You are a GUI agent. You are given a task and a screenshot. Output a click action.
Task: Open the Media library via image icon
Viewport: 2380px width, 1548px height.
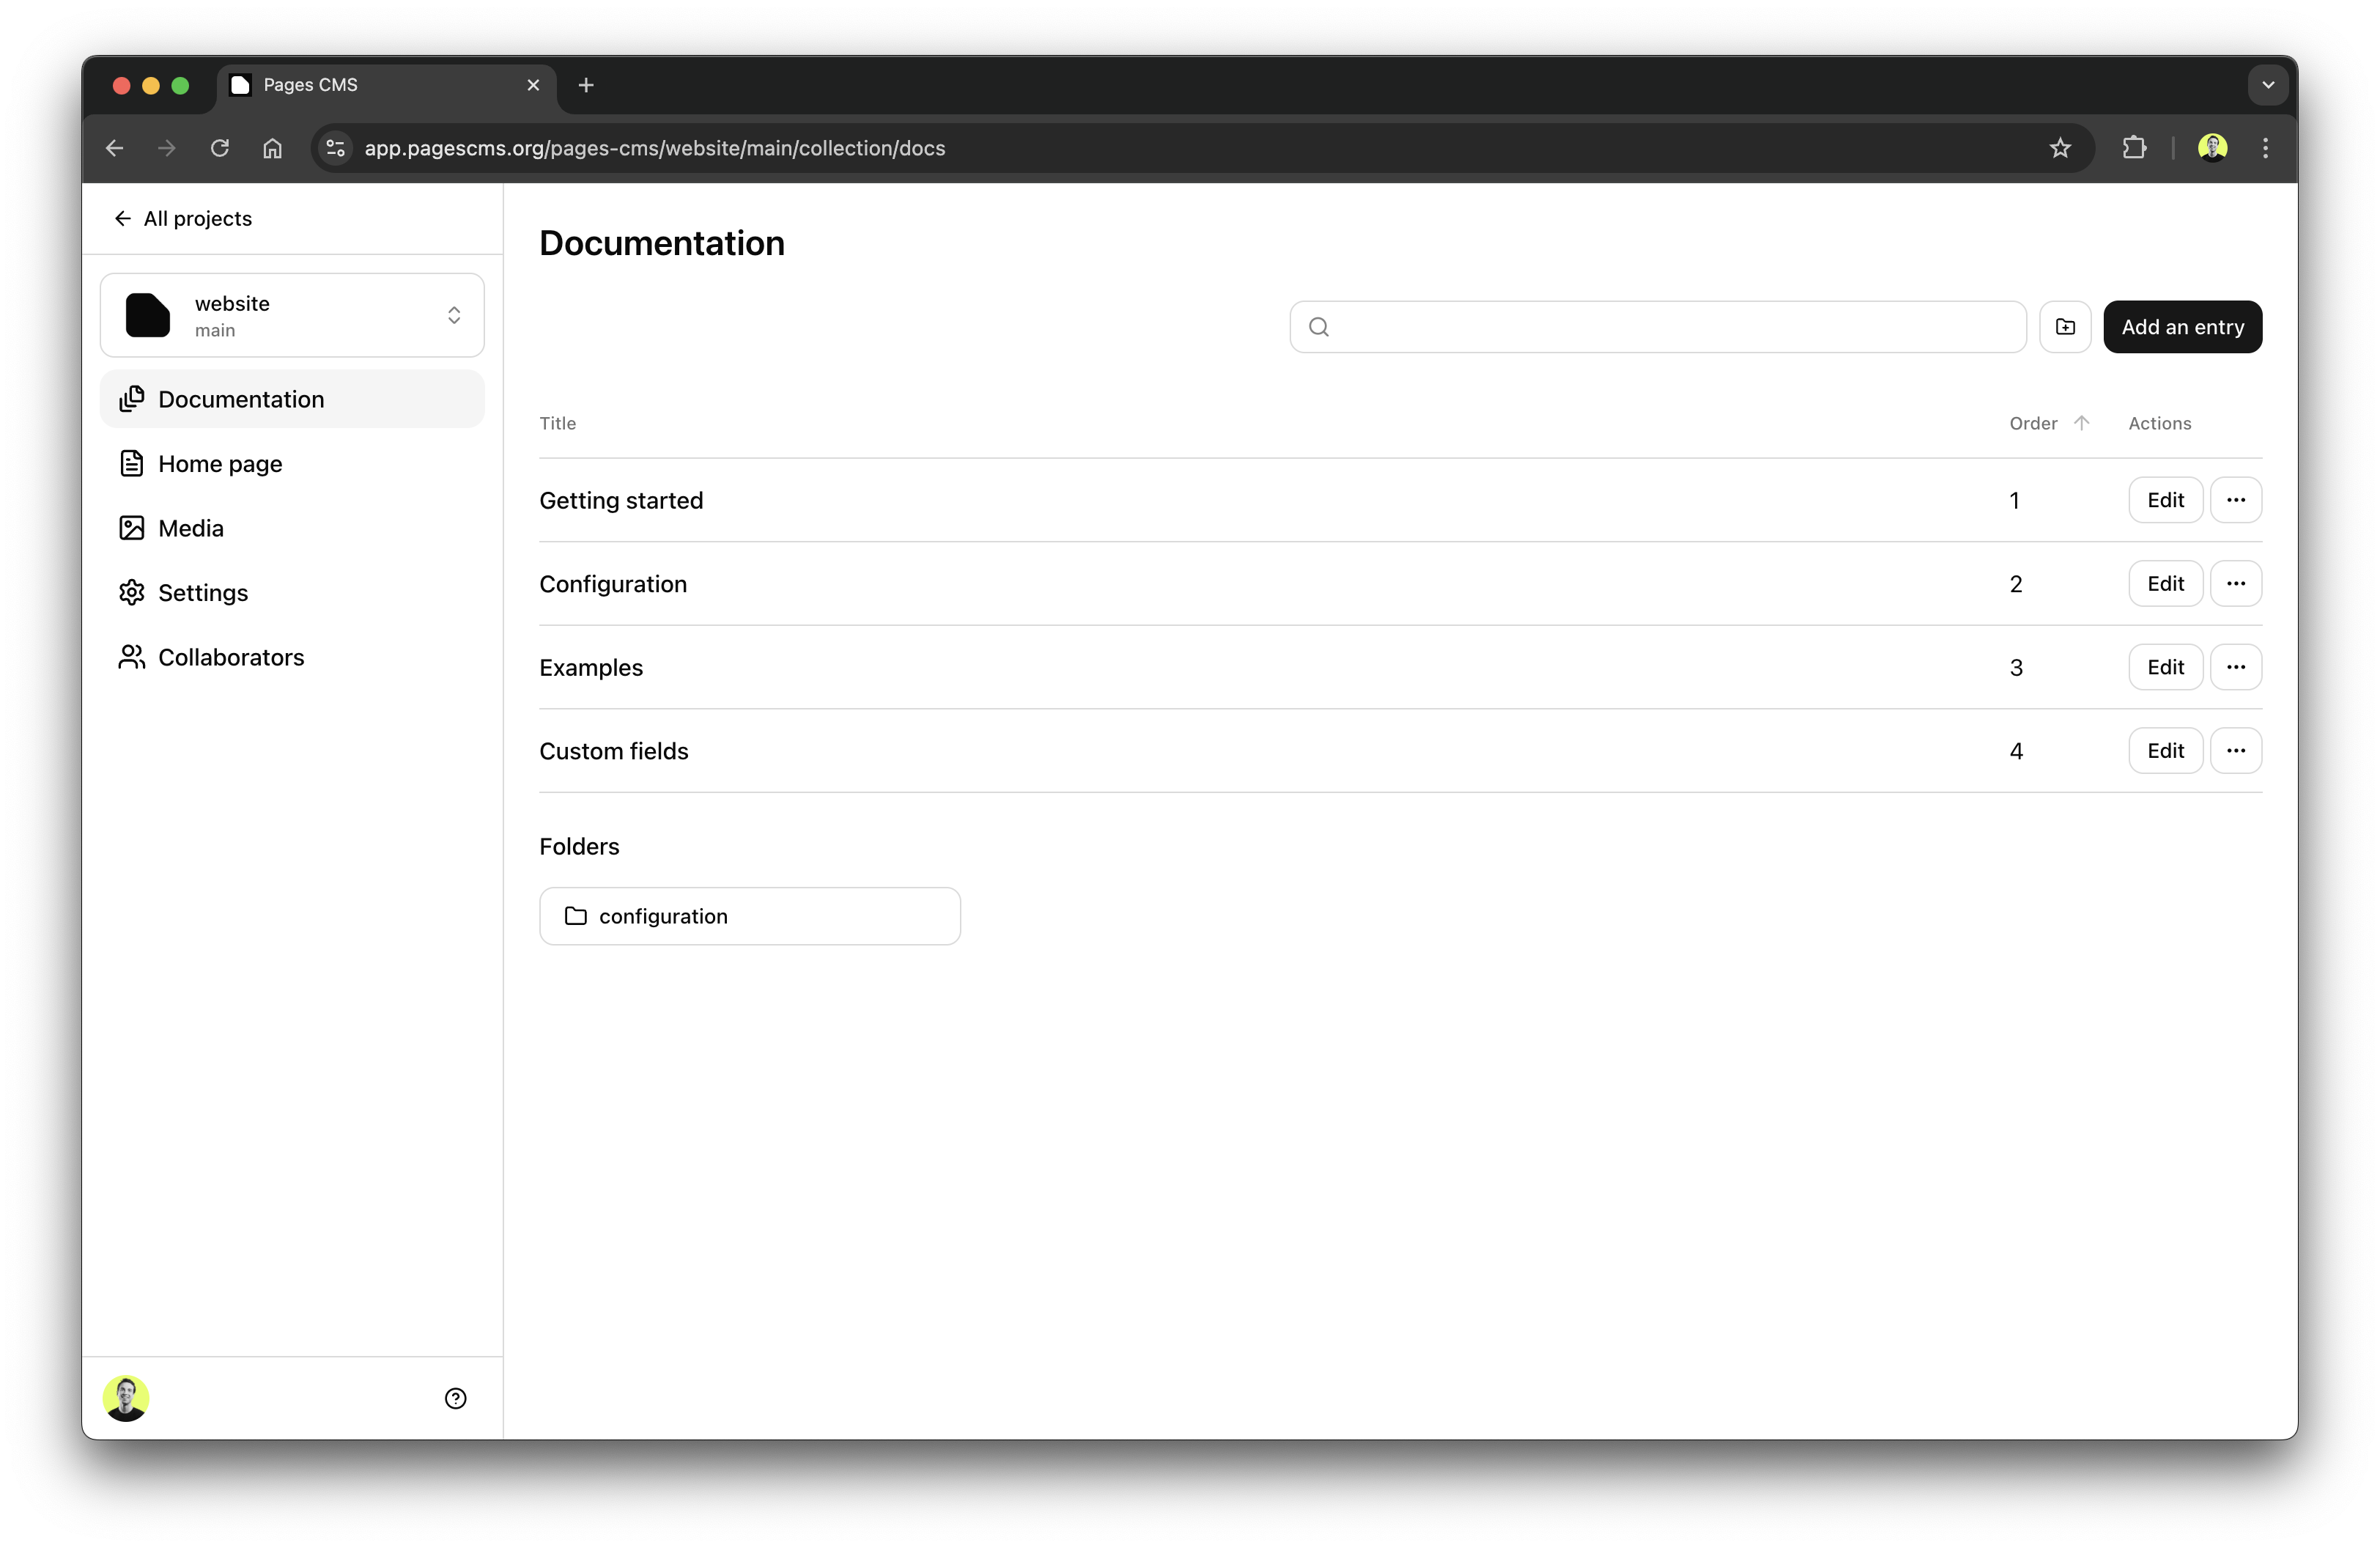pyautogui.click(x=133, y=527)
